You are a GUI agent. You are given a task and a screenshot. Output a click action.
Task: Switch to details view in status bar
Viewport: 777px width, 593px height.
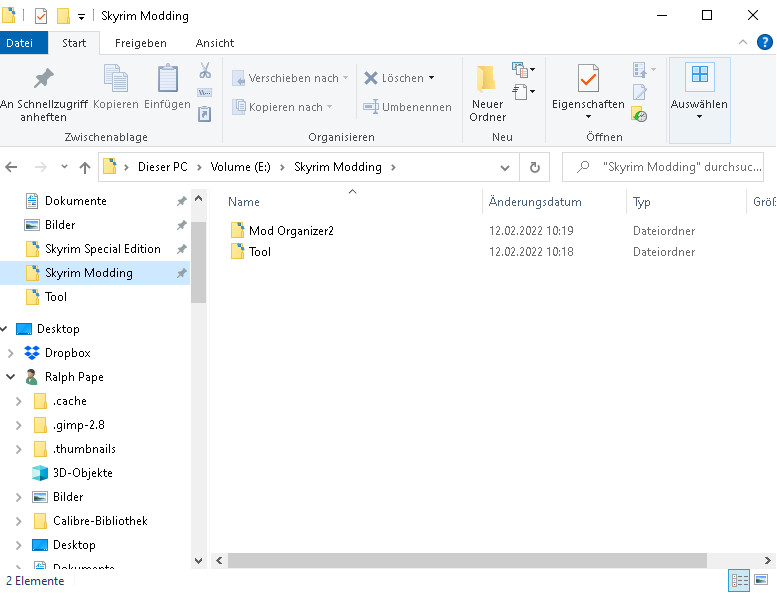click(740, 580)
